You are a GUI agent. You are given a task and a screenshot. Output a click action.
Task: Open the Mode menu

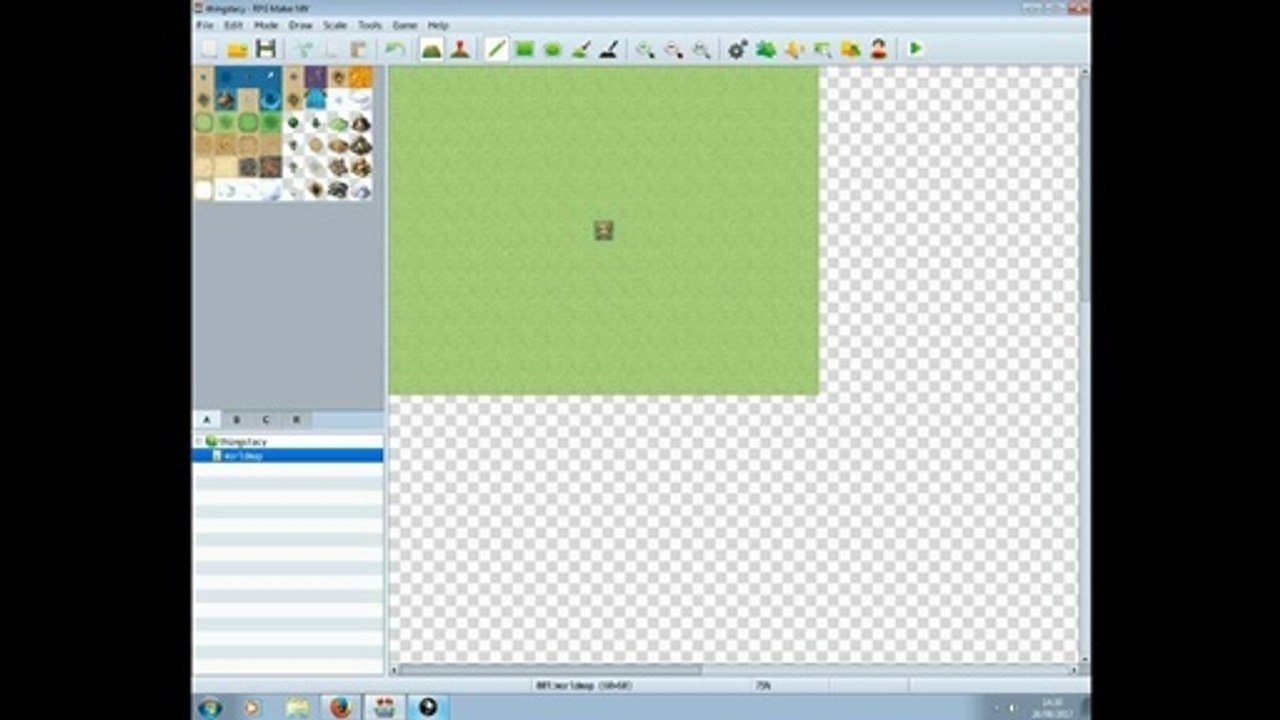(x=266, y=25)
